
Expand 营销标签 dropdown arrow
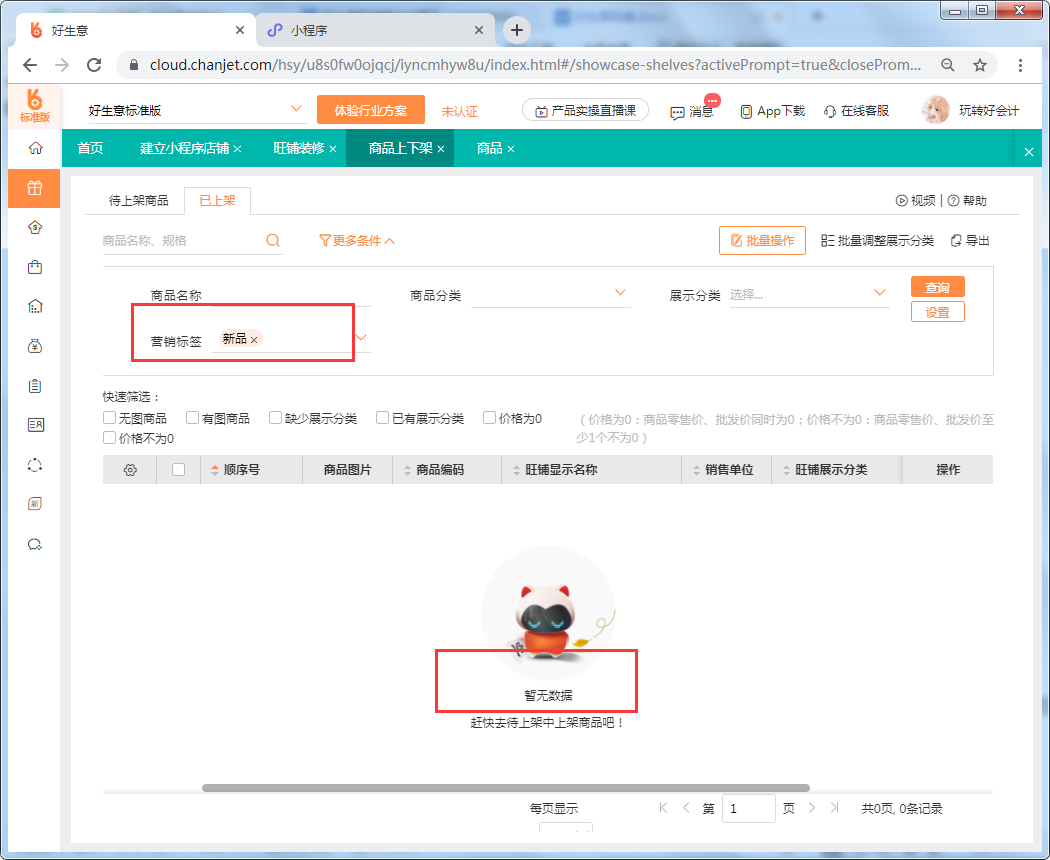point(362,338)
